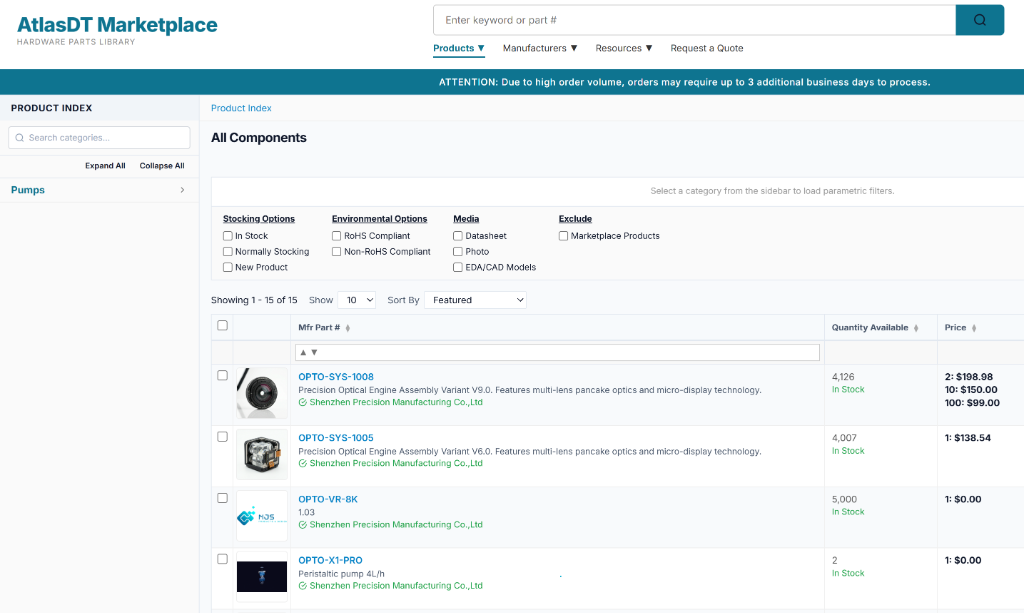Screen dimensions: 1024x613
Task: Open the Resources menu
Action: 624,48
